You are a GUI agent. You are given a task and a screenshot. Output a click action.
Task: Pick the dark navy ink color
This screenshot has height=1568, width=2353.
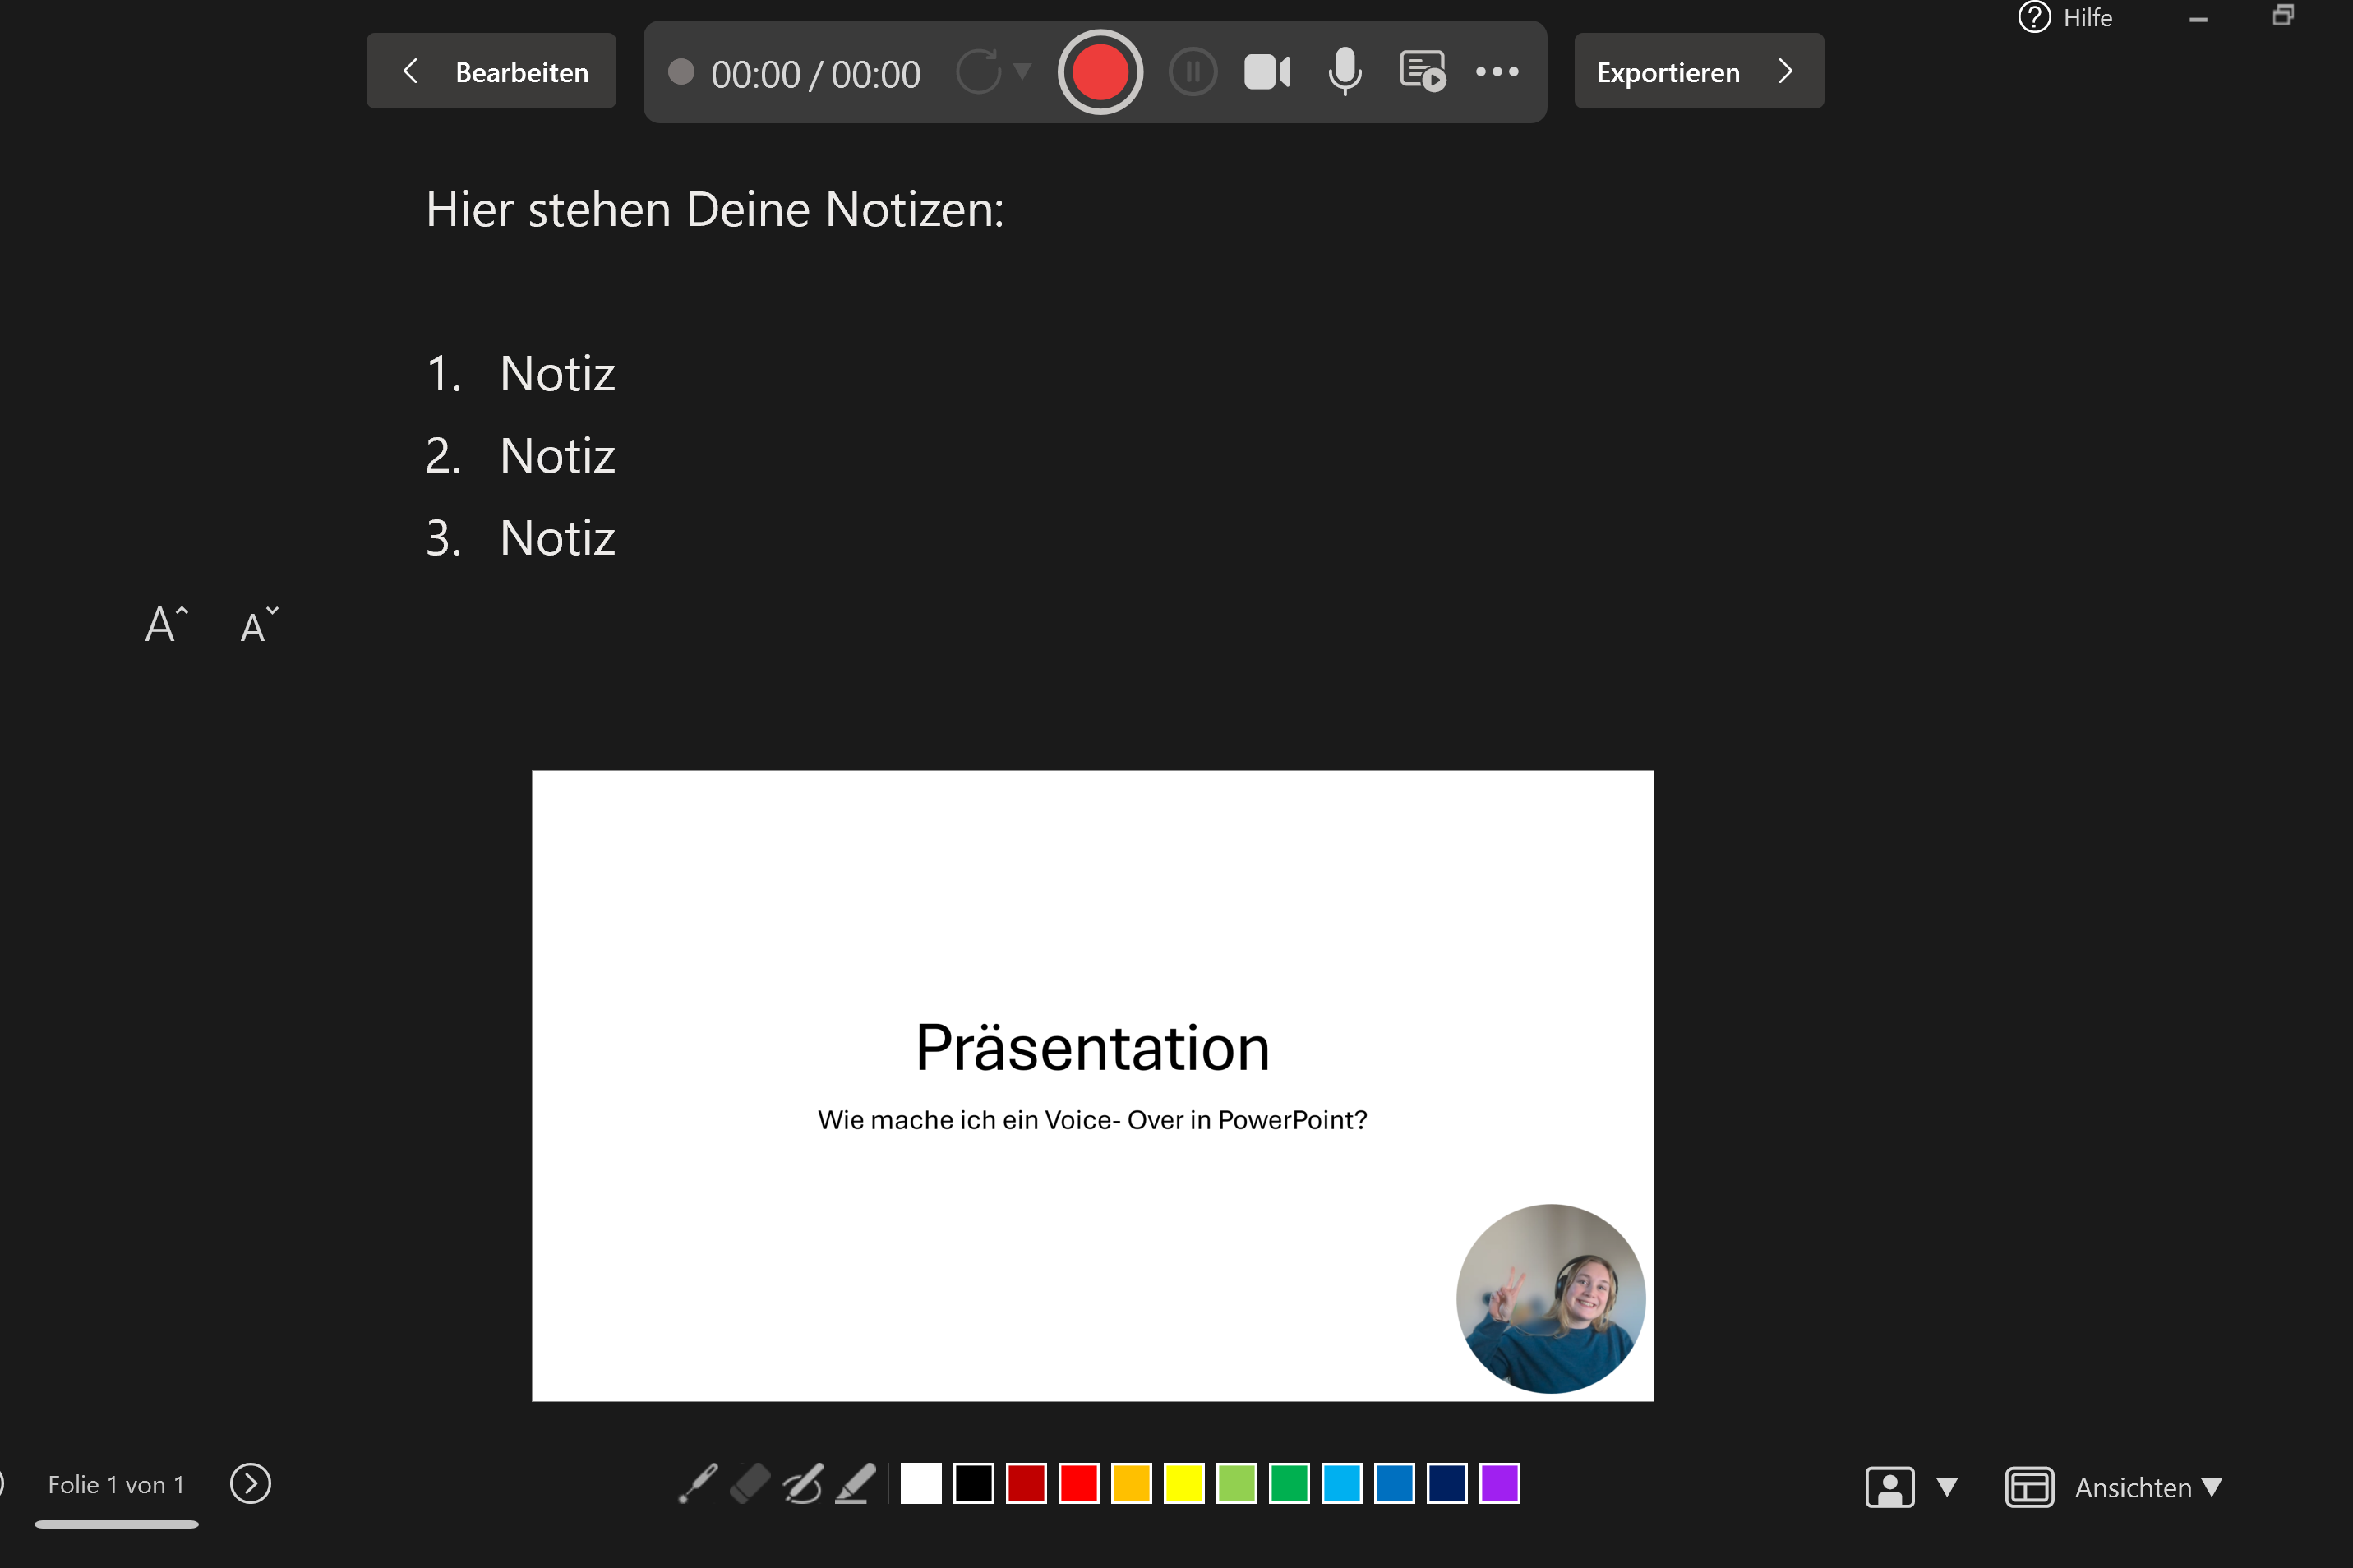[1447, 1483]
